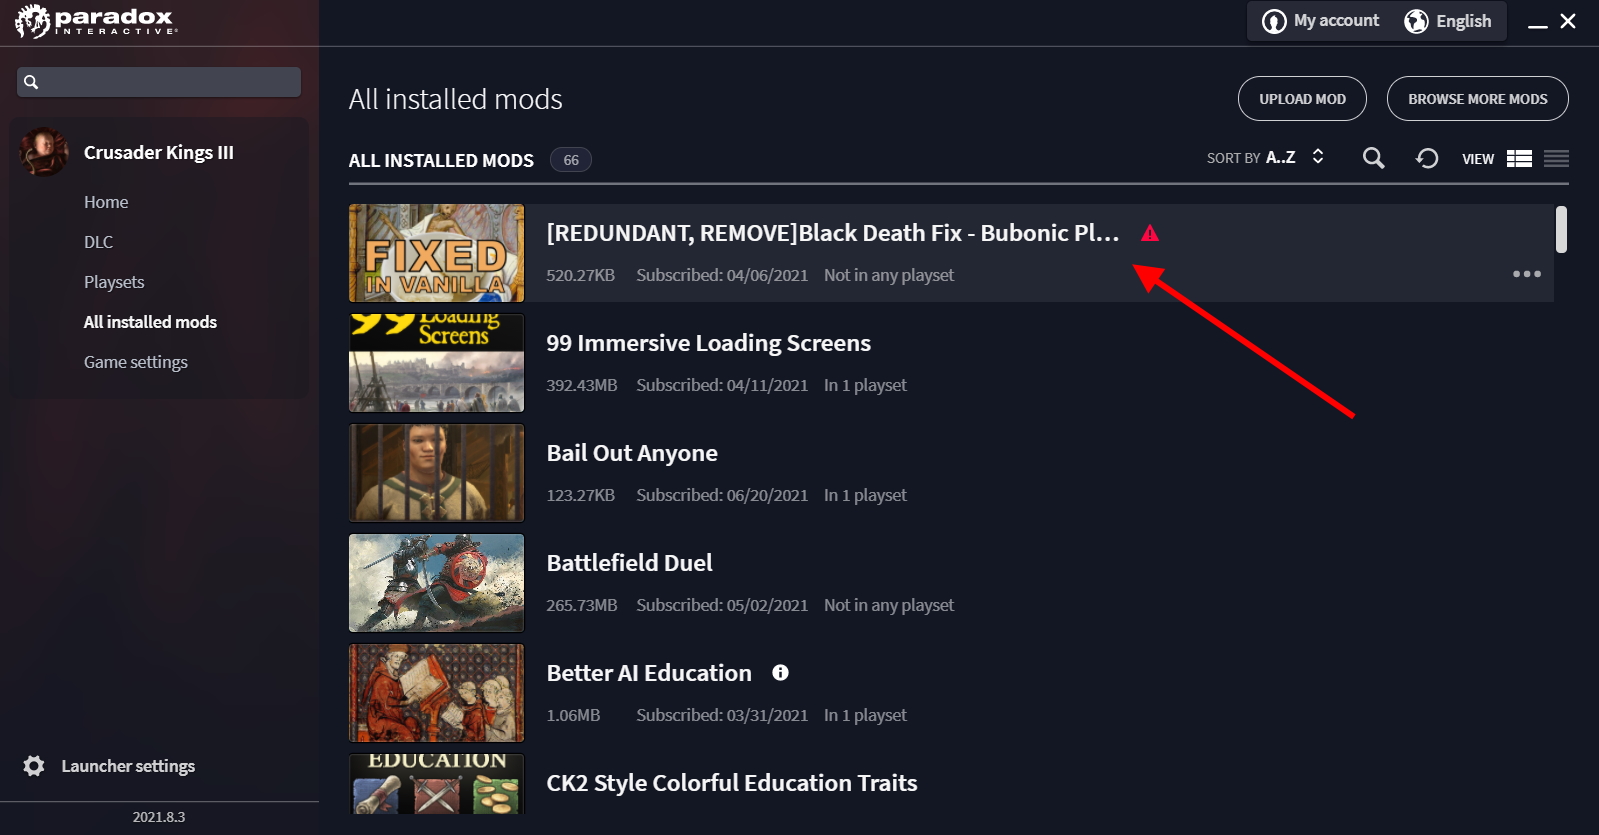Select CK2 Style Colorful Education Traits title
The height and width of the screenshot is (835, 1599).
point(731,783)
